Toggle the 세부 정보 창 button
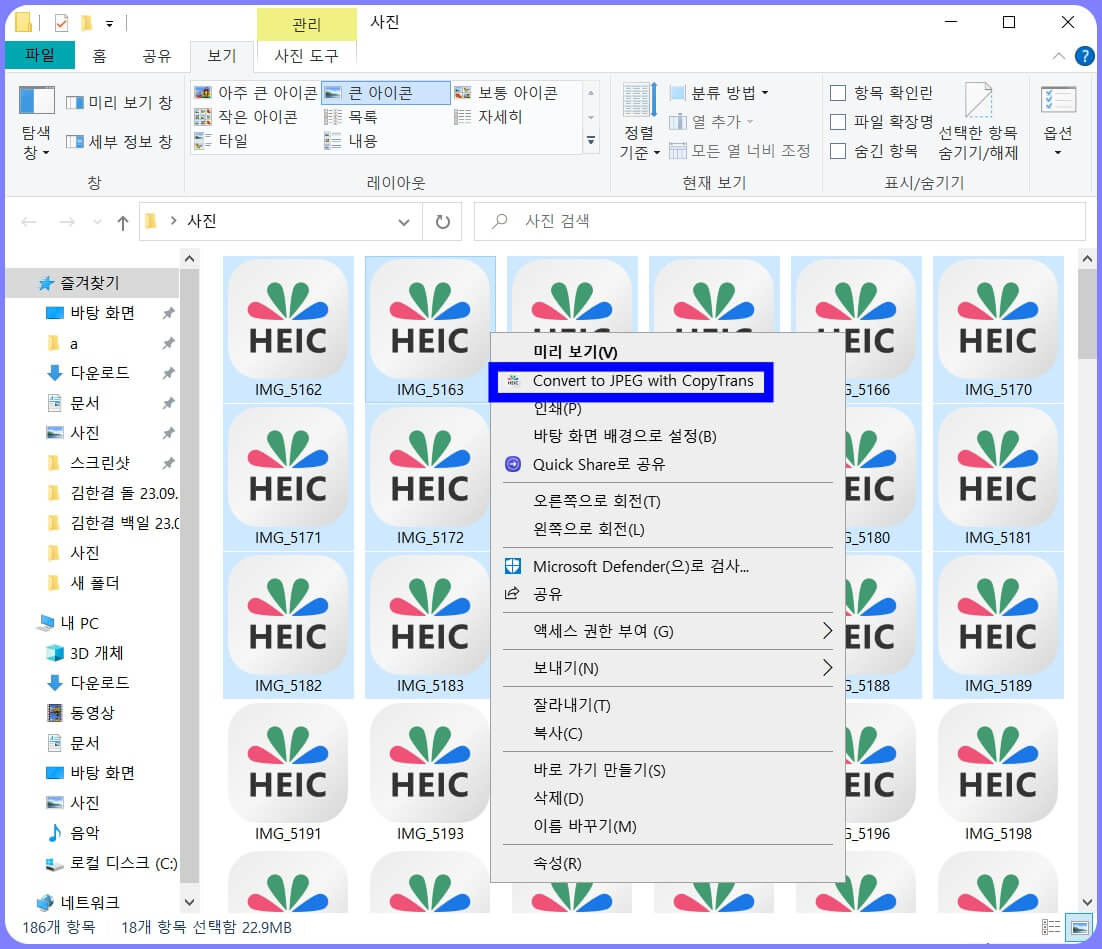This screenshot has width=1102, height=949. 119,141
